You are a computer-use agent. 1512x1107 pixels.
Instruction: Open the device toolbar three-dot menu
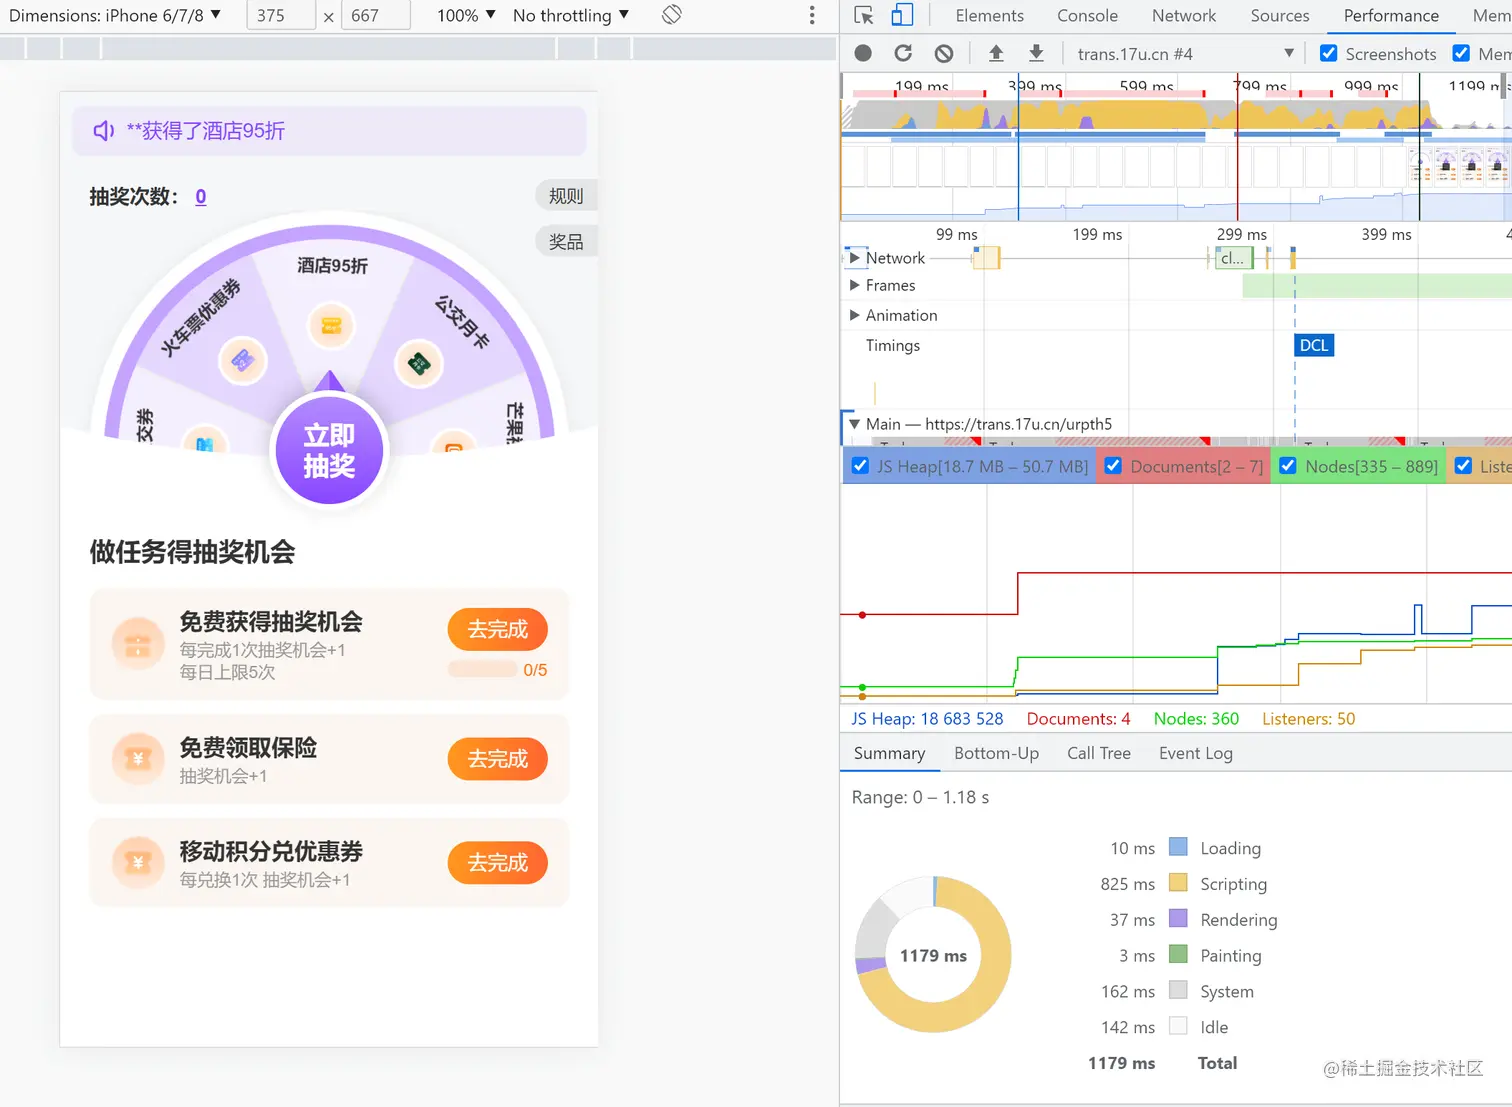[812, 15]
